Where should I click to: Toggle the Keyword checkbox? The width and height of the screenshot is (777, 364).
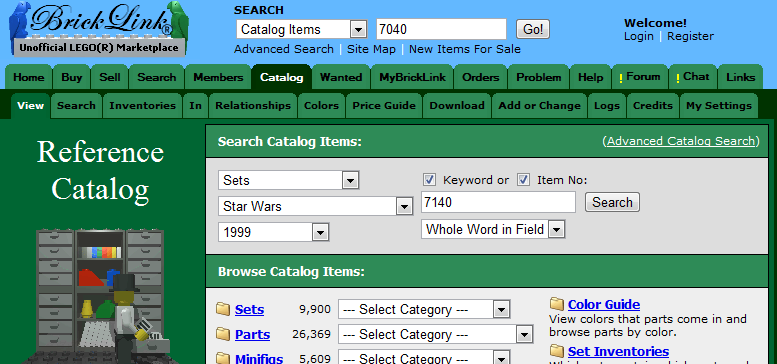click(430, 179)
